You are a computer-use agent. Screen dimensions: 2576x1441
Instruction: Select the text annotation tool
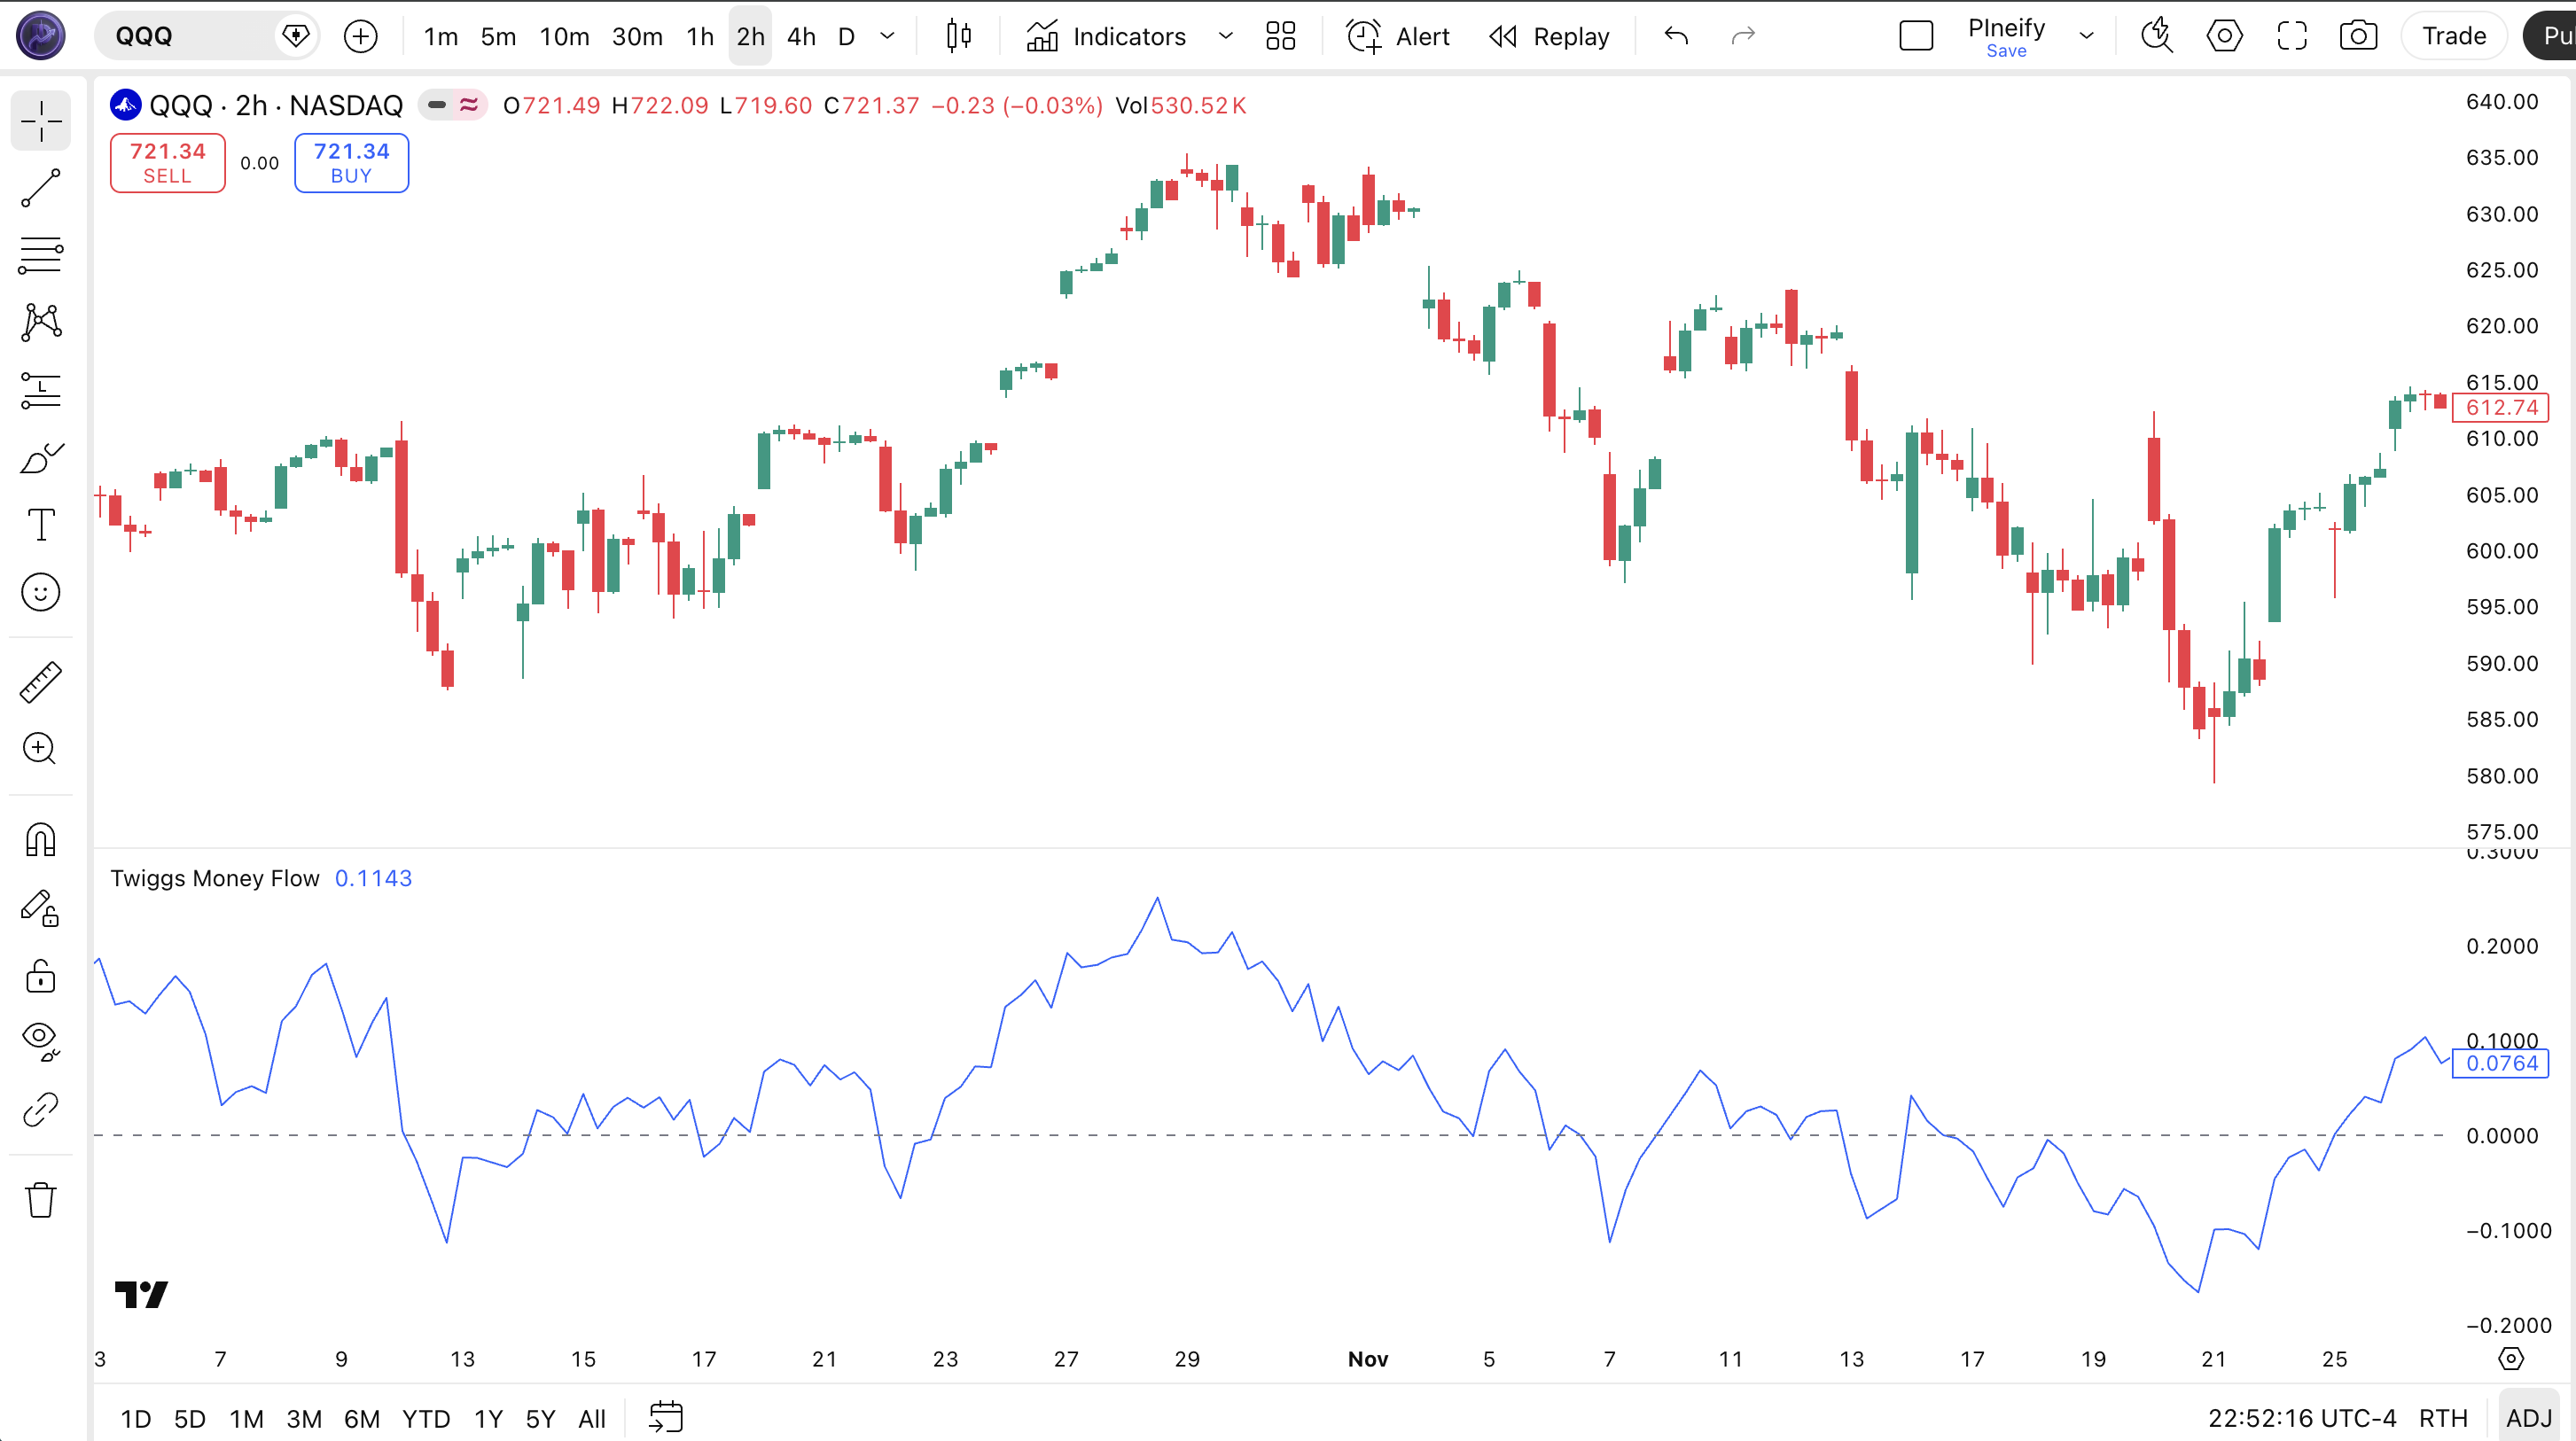tap(41, 525)
